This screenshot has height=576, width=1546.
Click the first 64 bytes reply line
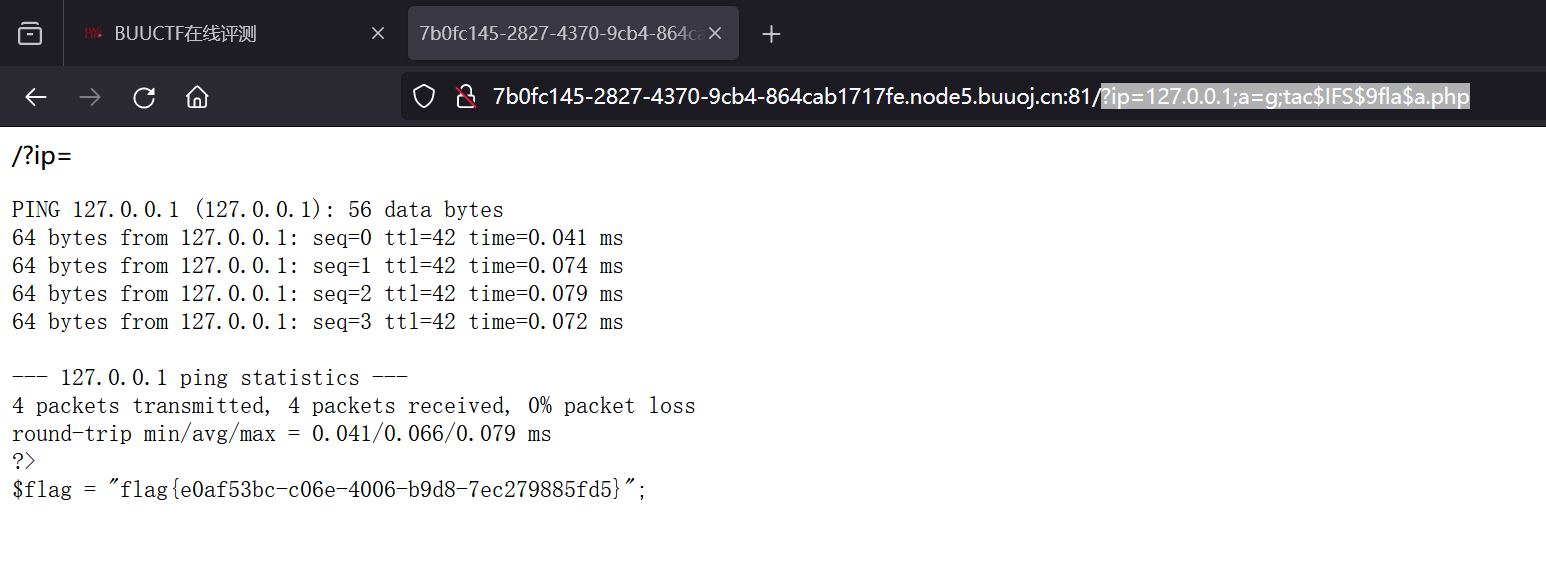pos(317,237)
